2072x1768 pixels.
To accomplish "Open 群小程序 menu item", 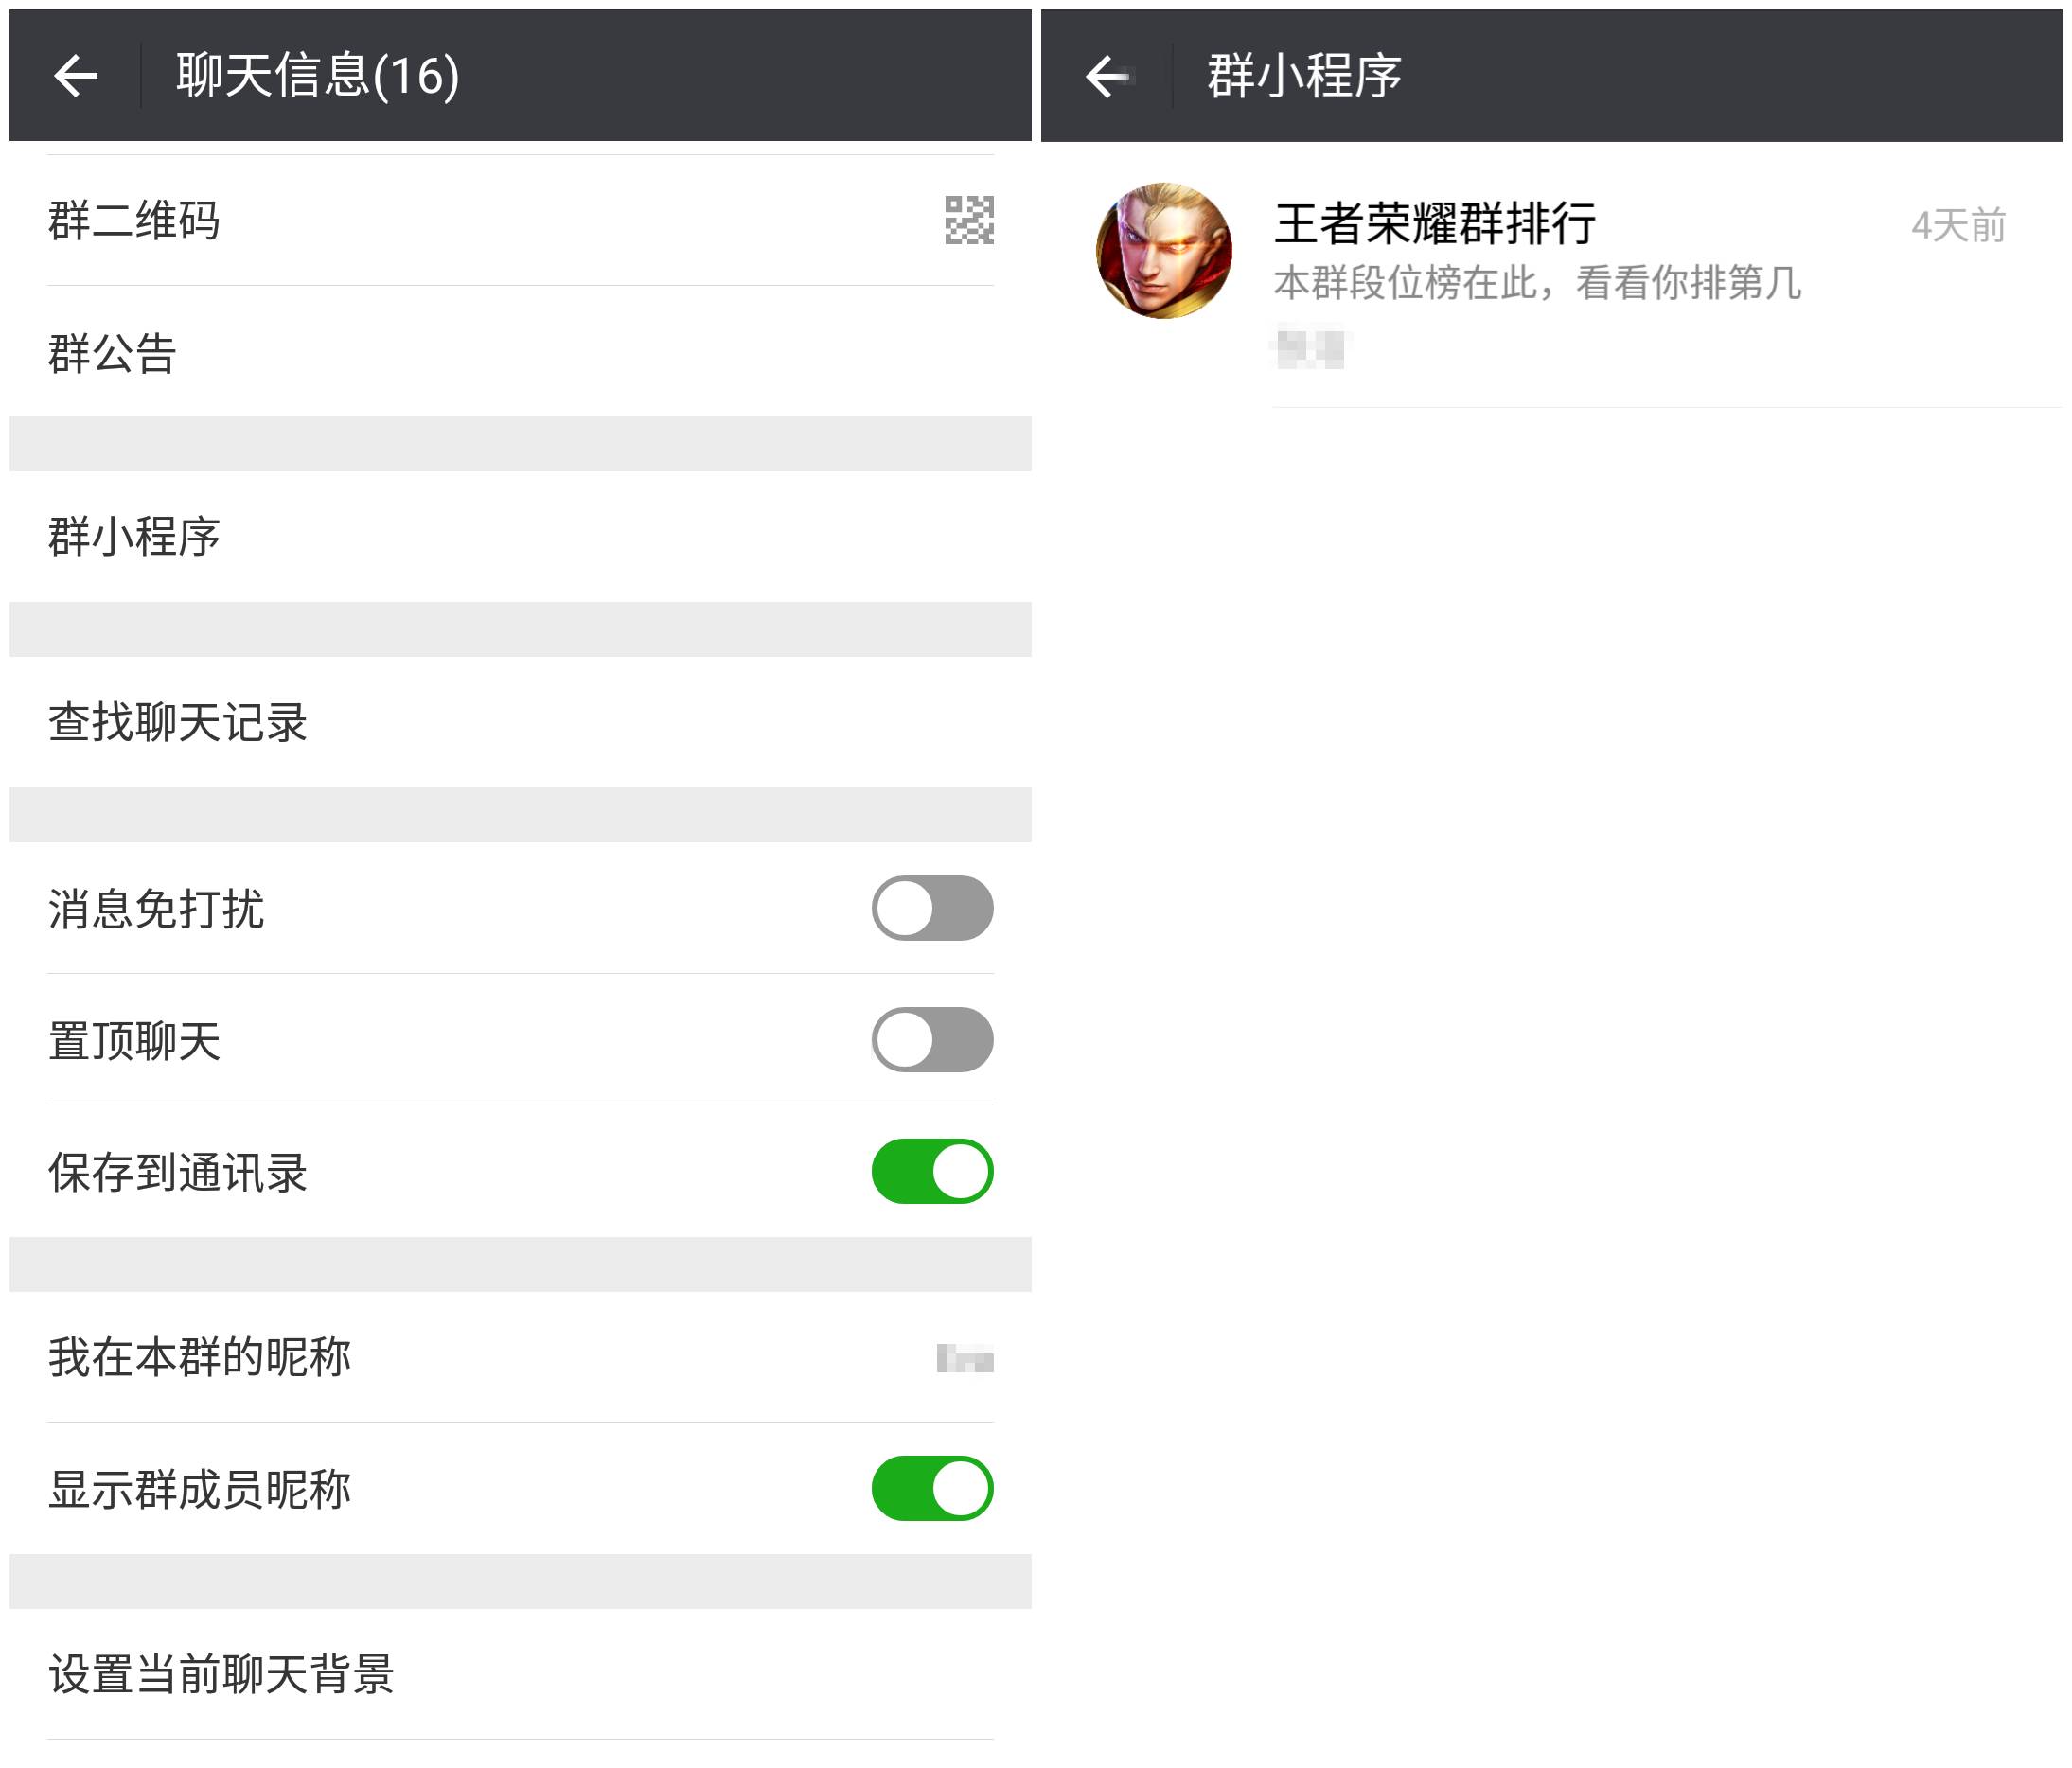I will point(134,537).
